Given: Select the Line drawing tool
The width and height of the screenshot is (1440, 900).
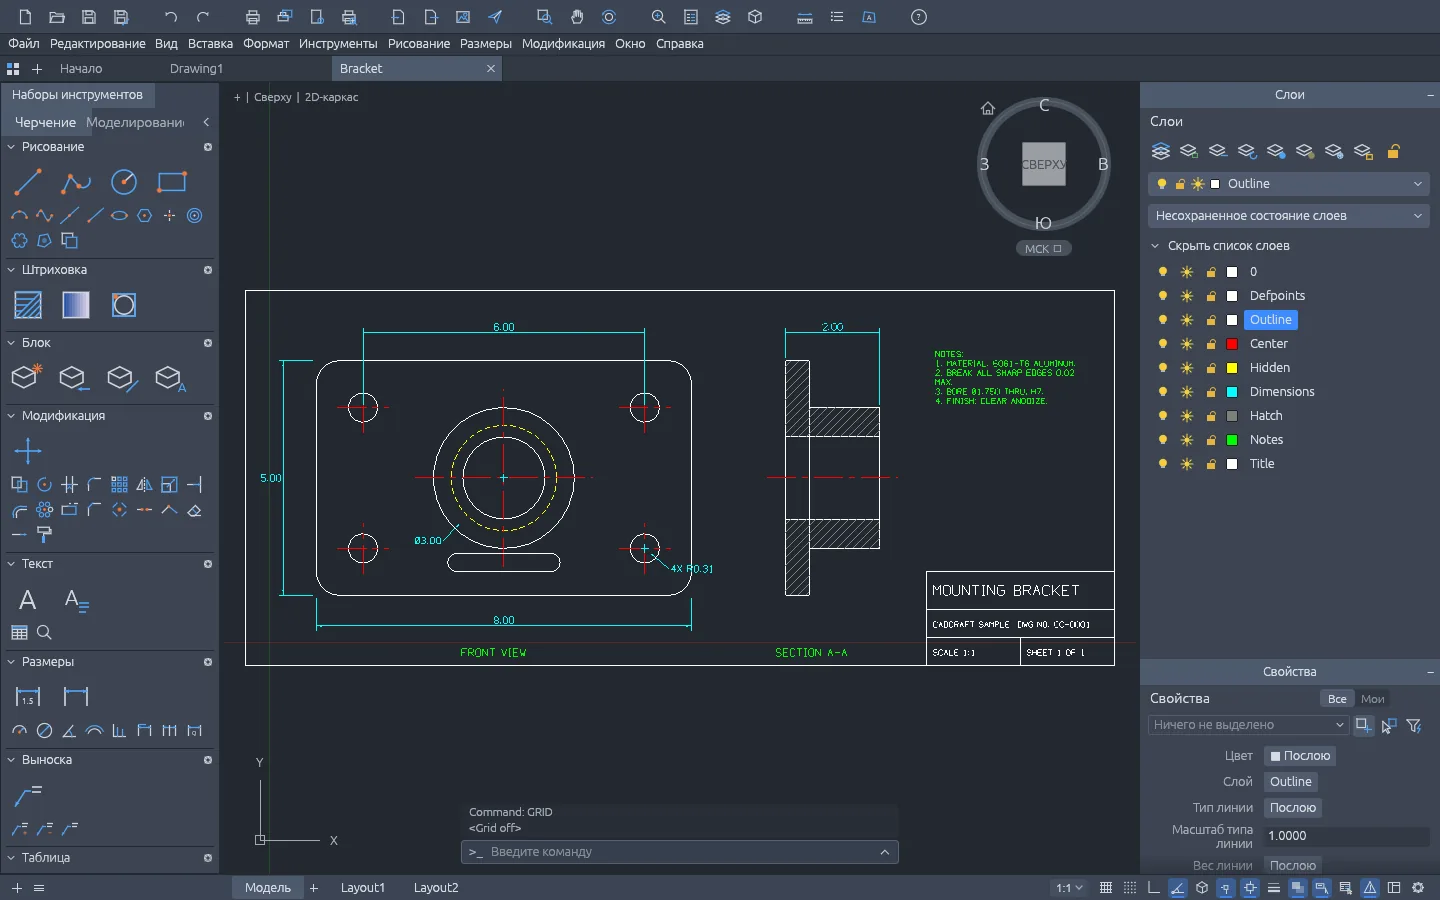Looking at the screenshot, I should pyautogui.click(x=28, y=182).
